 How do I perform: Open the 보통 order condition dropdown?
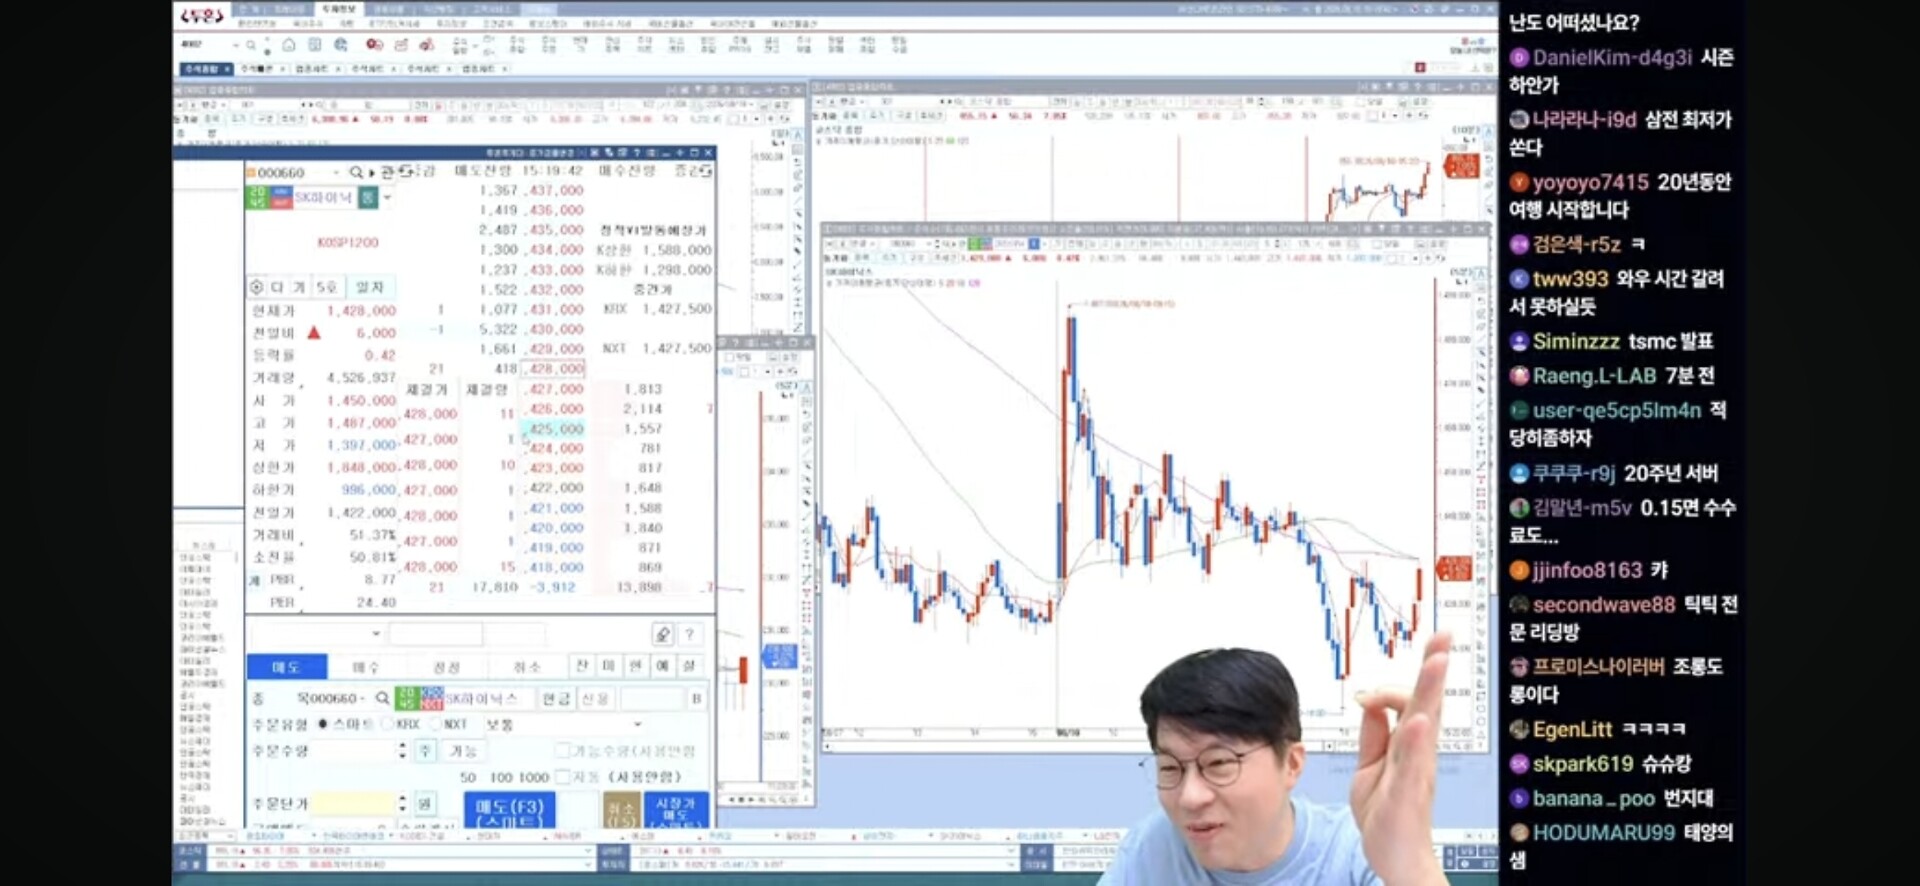tap(564, 724)
